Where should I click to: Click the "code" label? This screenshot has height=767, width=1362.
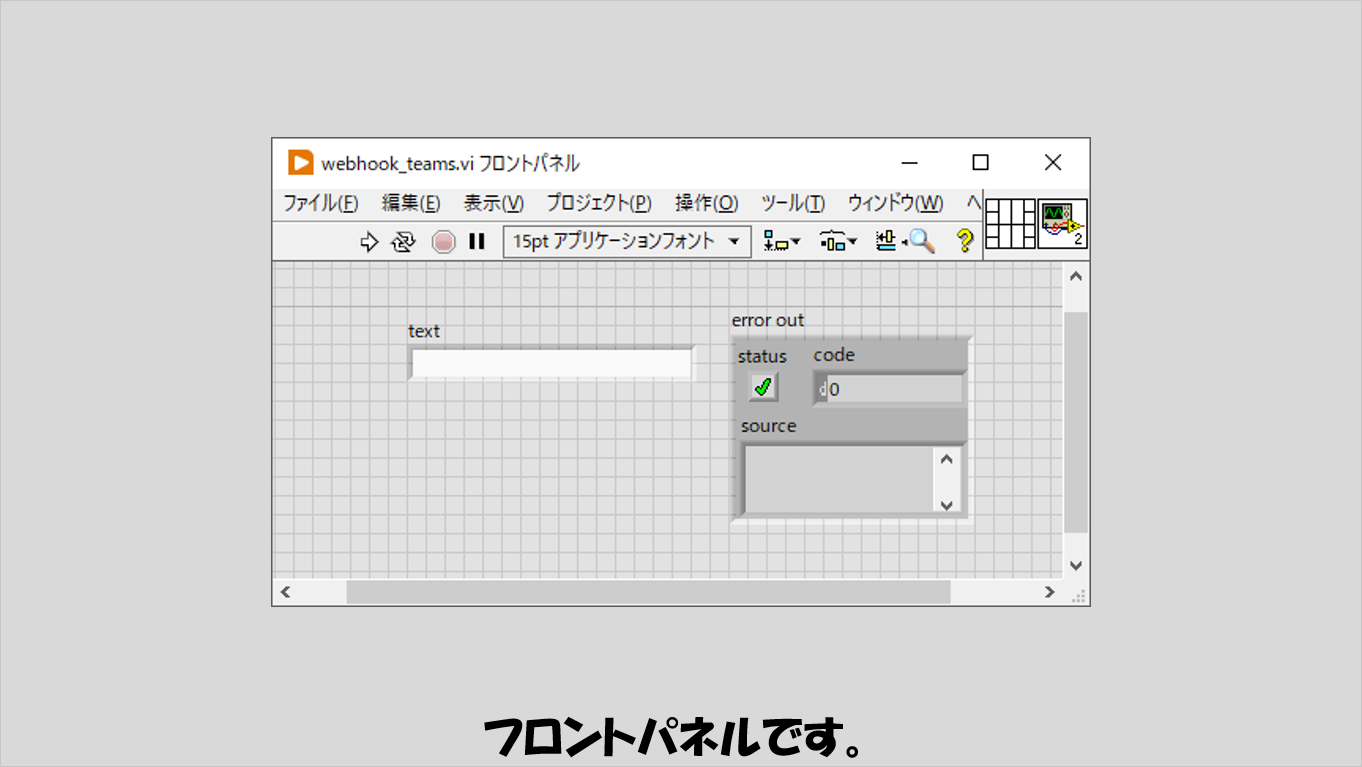(x=834, y=355)
